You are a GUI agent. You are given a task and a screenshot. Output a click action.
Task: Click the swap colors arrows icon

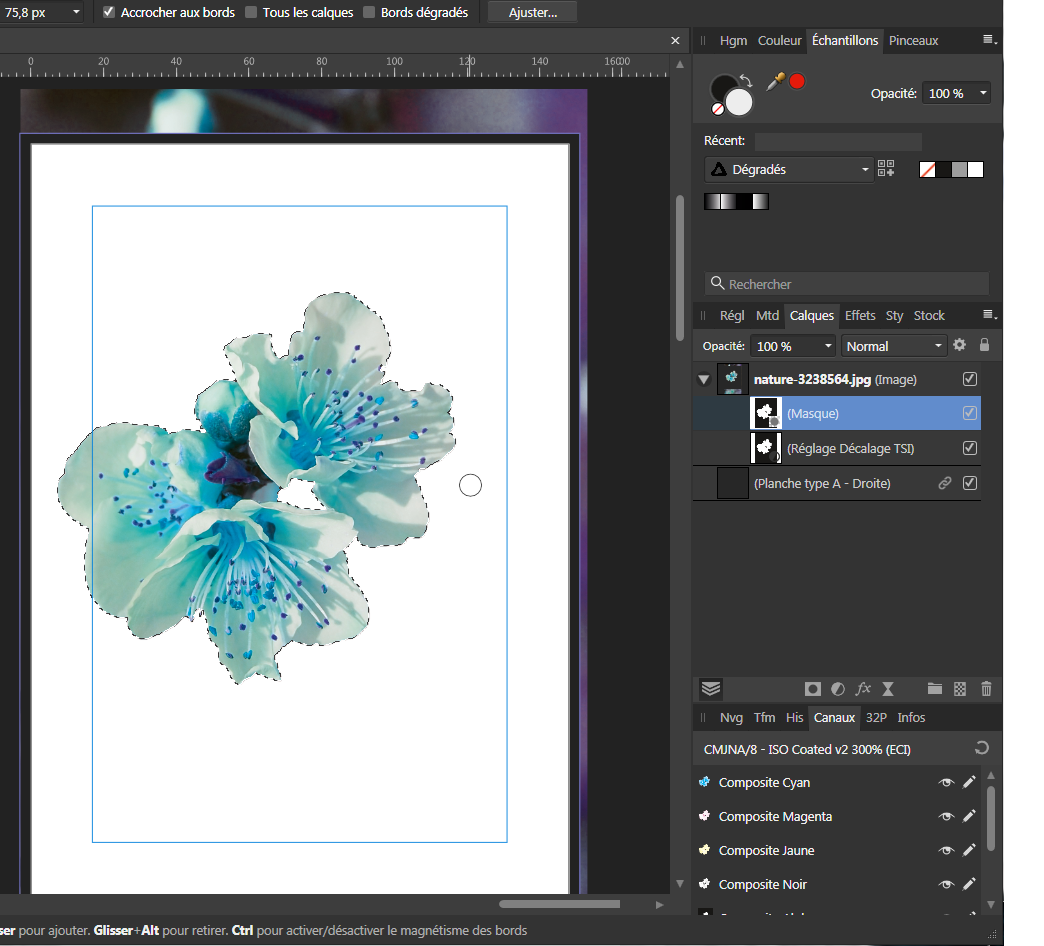point(746,81)
